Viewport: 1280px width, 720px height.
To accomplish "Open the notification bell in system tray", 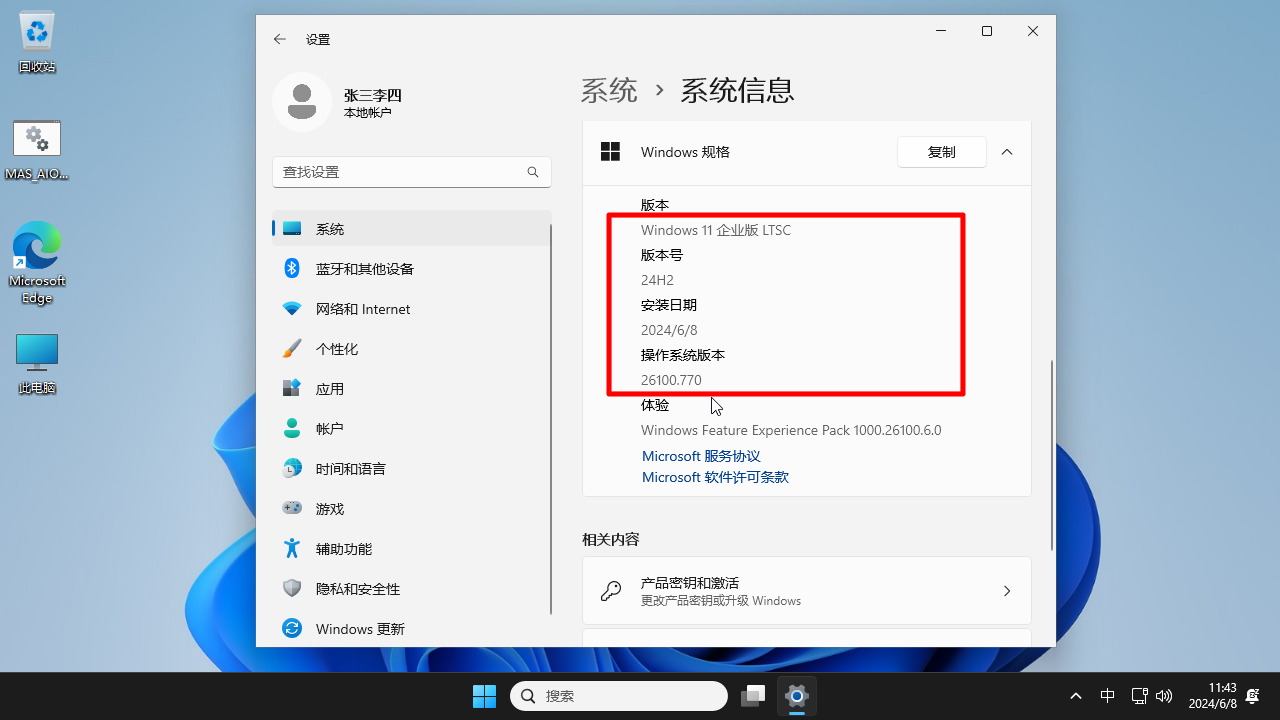I will pos(1252,696).
